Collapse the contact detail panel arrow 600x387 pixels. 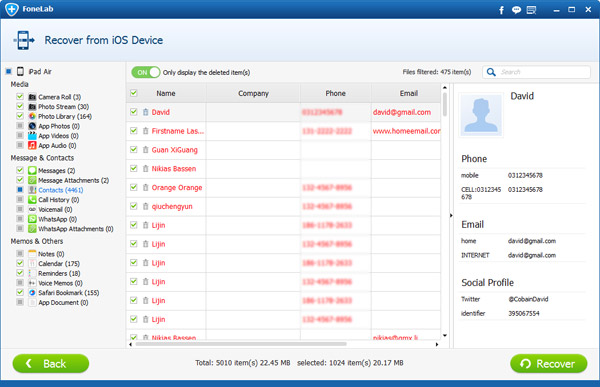point(451,216)
